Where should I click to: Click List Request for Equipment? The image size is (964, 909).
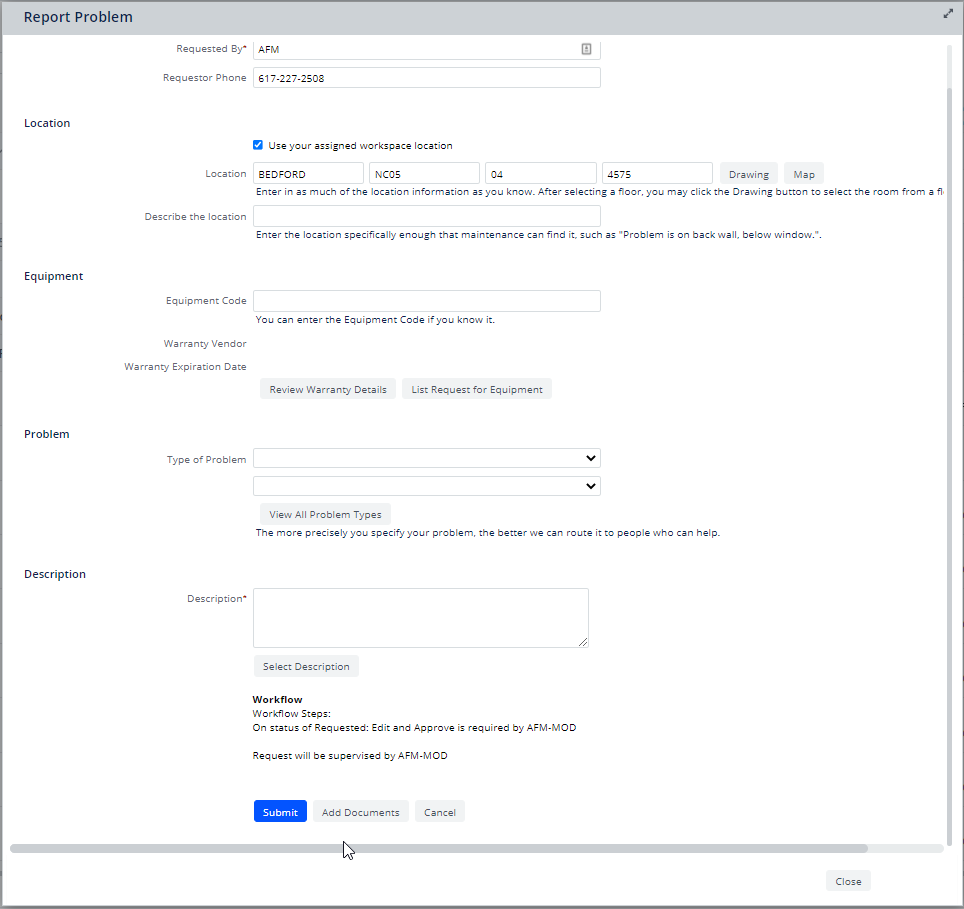click(x=477, y=389)
